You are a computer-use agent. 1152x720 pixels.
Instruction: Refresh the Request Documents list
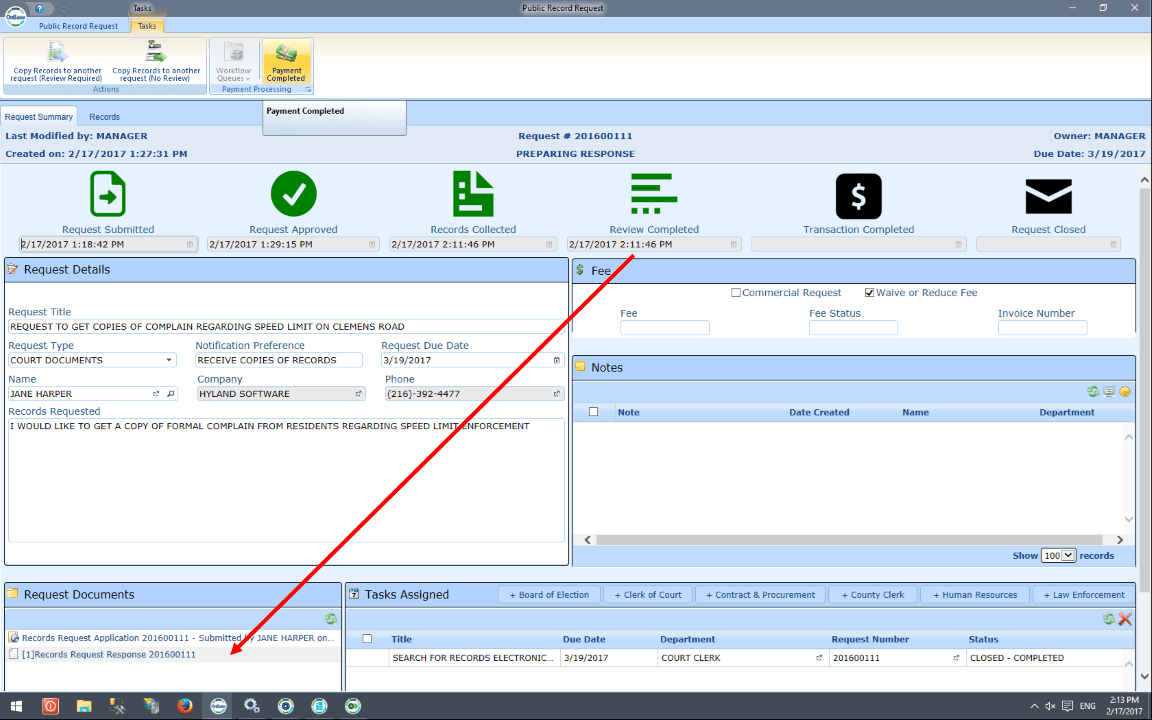(331, 619)
